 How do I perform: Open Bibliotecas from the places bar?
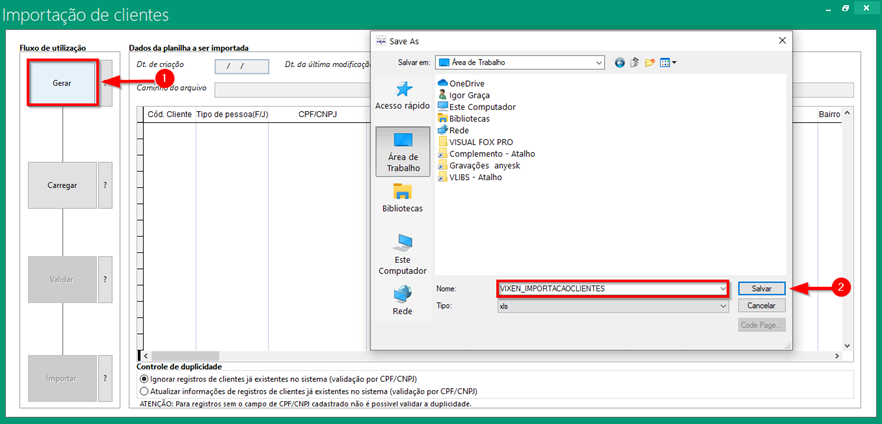402,198
